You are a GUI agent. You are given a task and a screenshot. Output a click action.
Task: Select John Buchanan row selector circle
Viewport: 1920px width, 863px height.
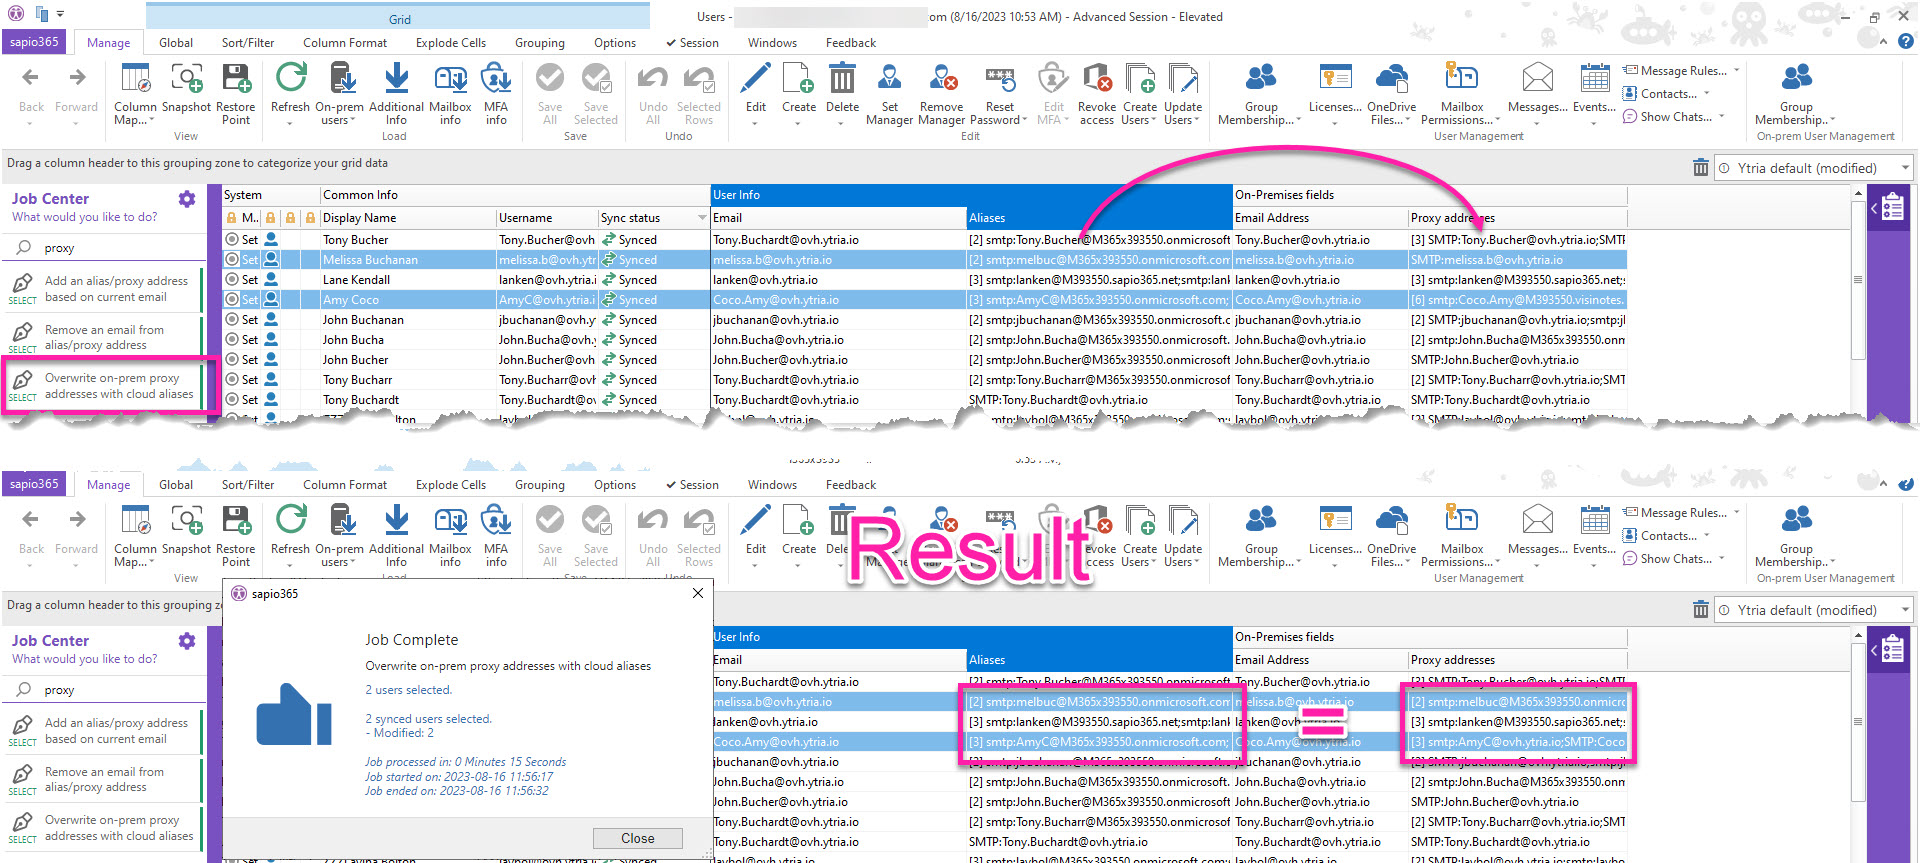(x=232, y=320)
